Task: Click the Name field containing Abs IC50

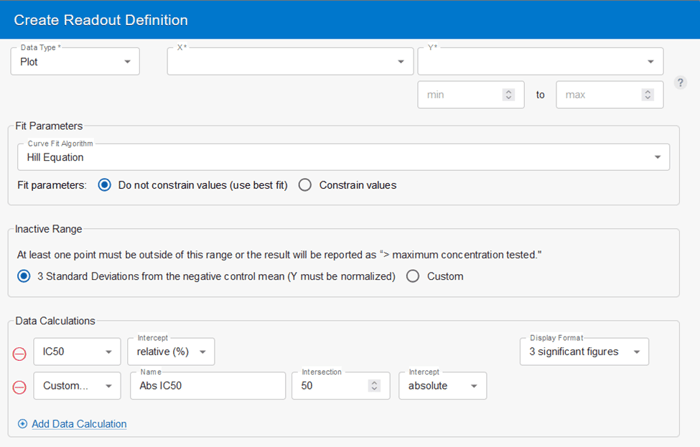Action: (208, 386)
